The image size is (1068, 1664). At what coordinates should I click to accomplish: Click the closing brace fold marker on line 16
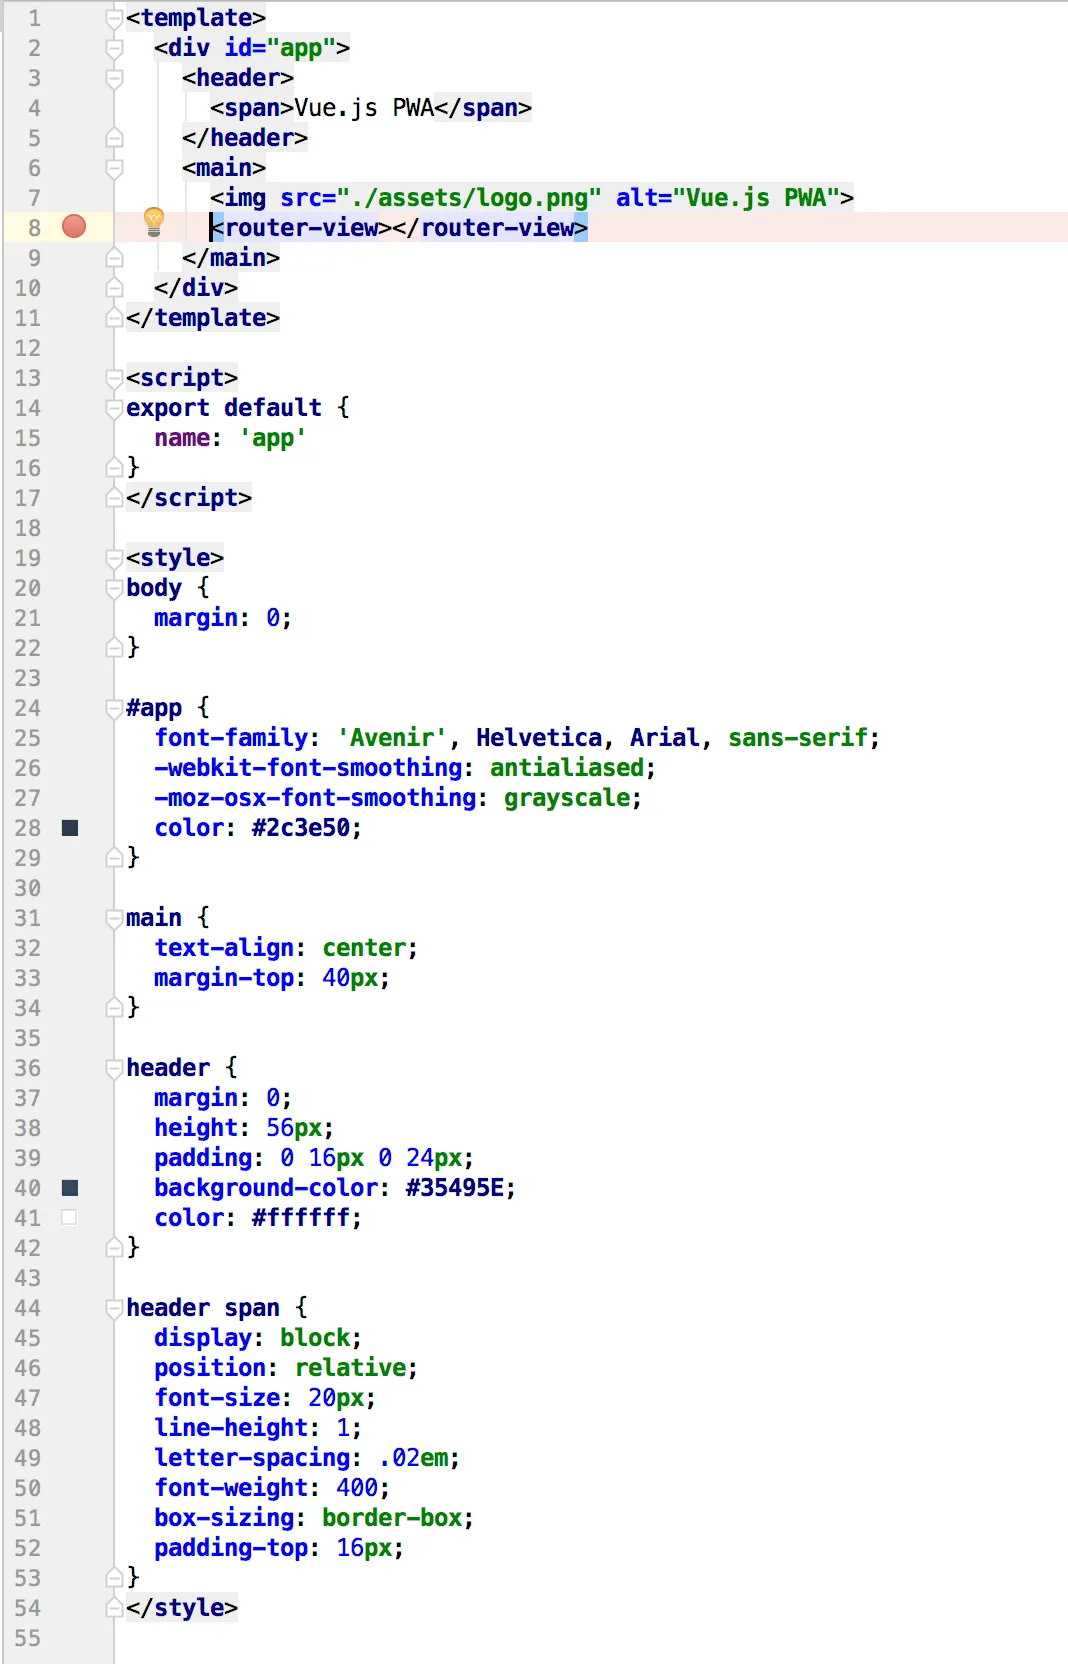coord(114,468)
